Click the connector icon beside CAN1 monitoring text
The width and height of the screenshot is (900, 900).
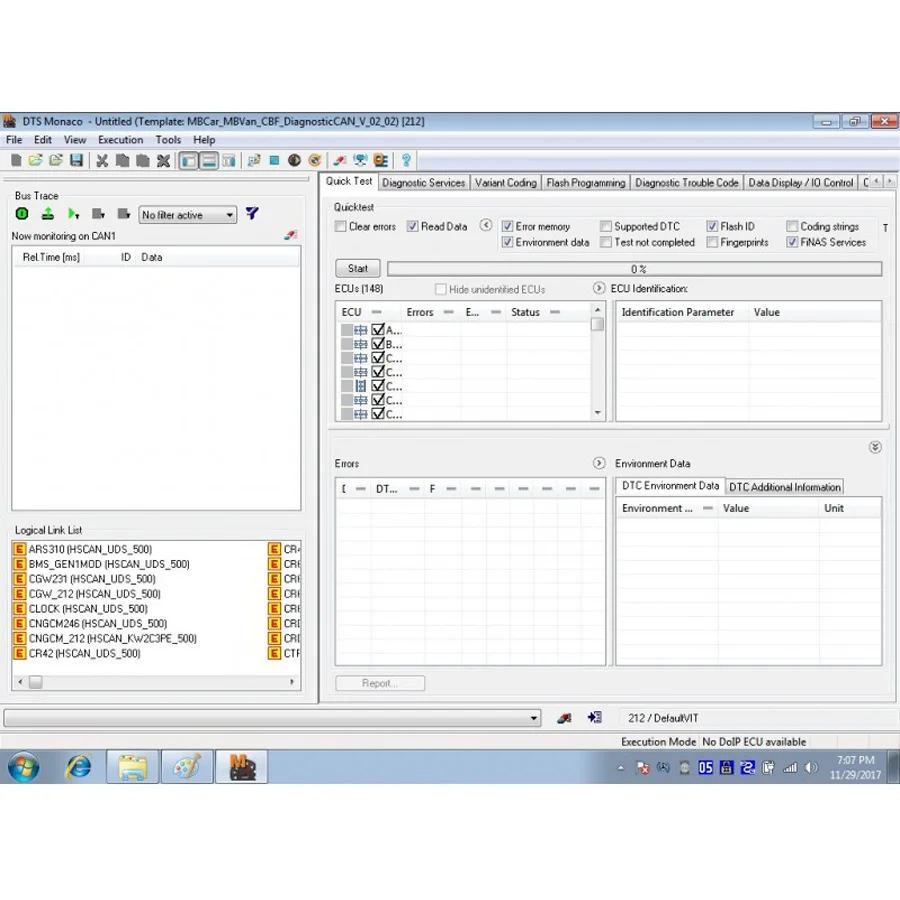point(290,235)
